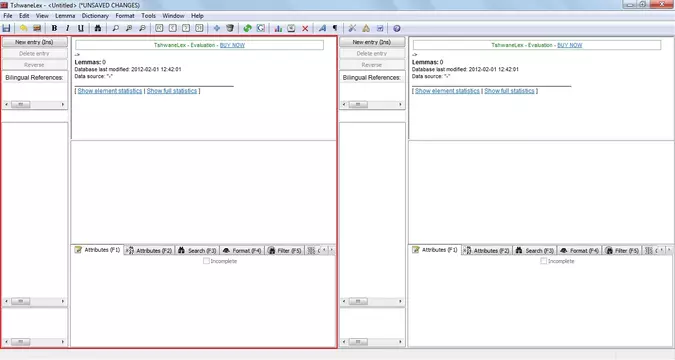Screen dimensions: 675x360
Task: Open the Dictionary menu
Action: pos(95,16)
